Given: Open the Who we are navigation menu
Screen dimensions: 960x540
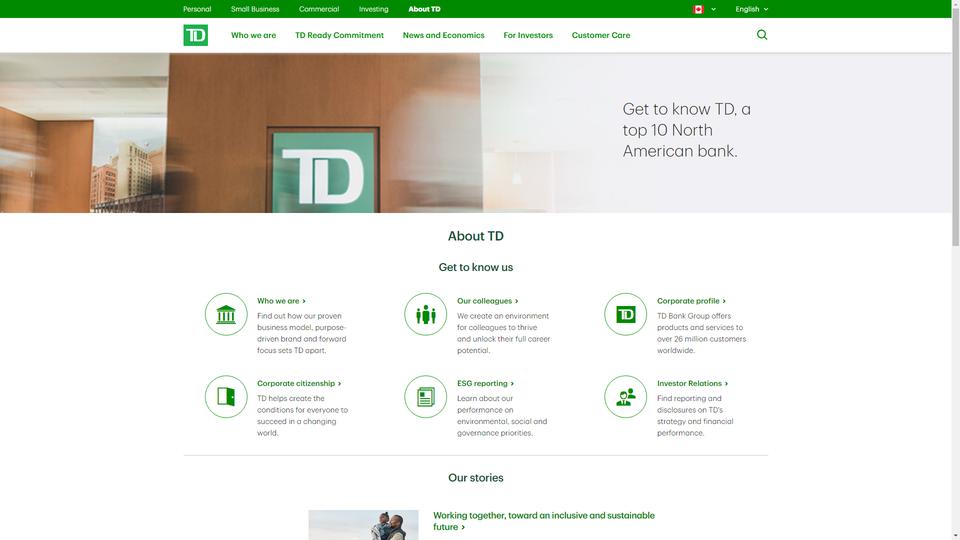Looking at the screenshot, I should tap(253, 36).
